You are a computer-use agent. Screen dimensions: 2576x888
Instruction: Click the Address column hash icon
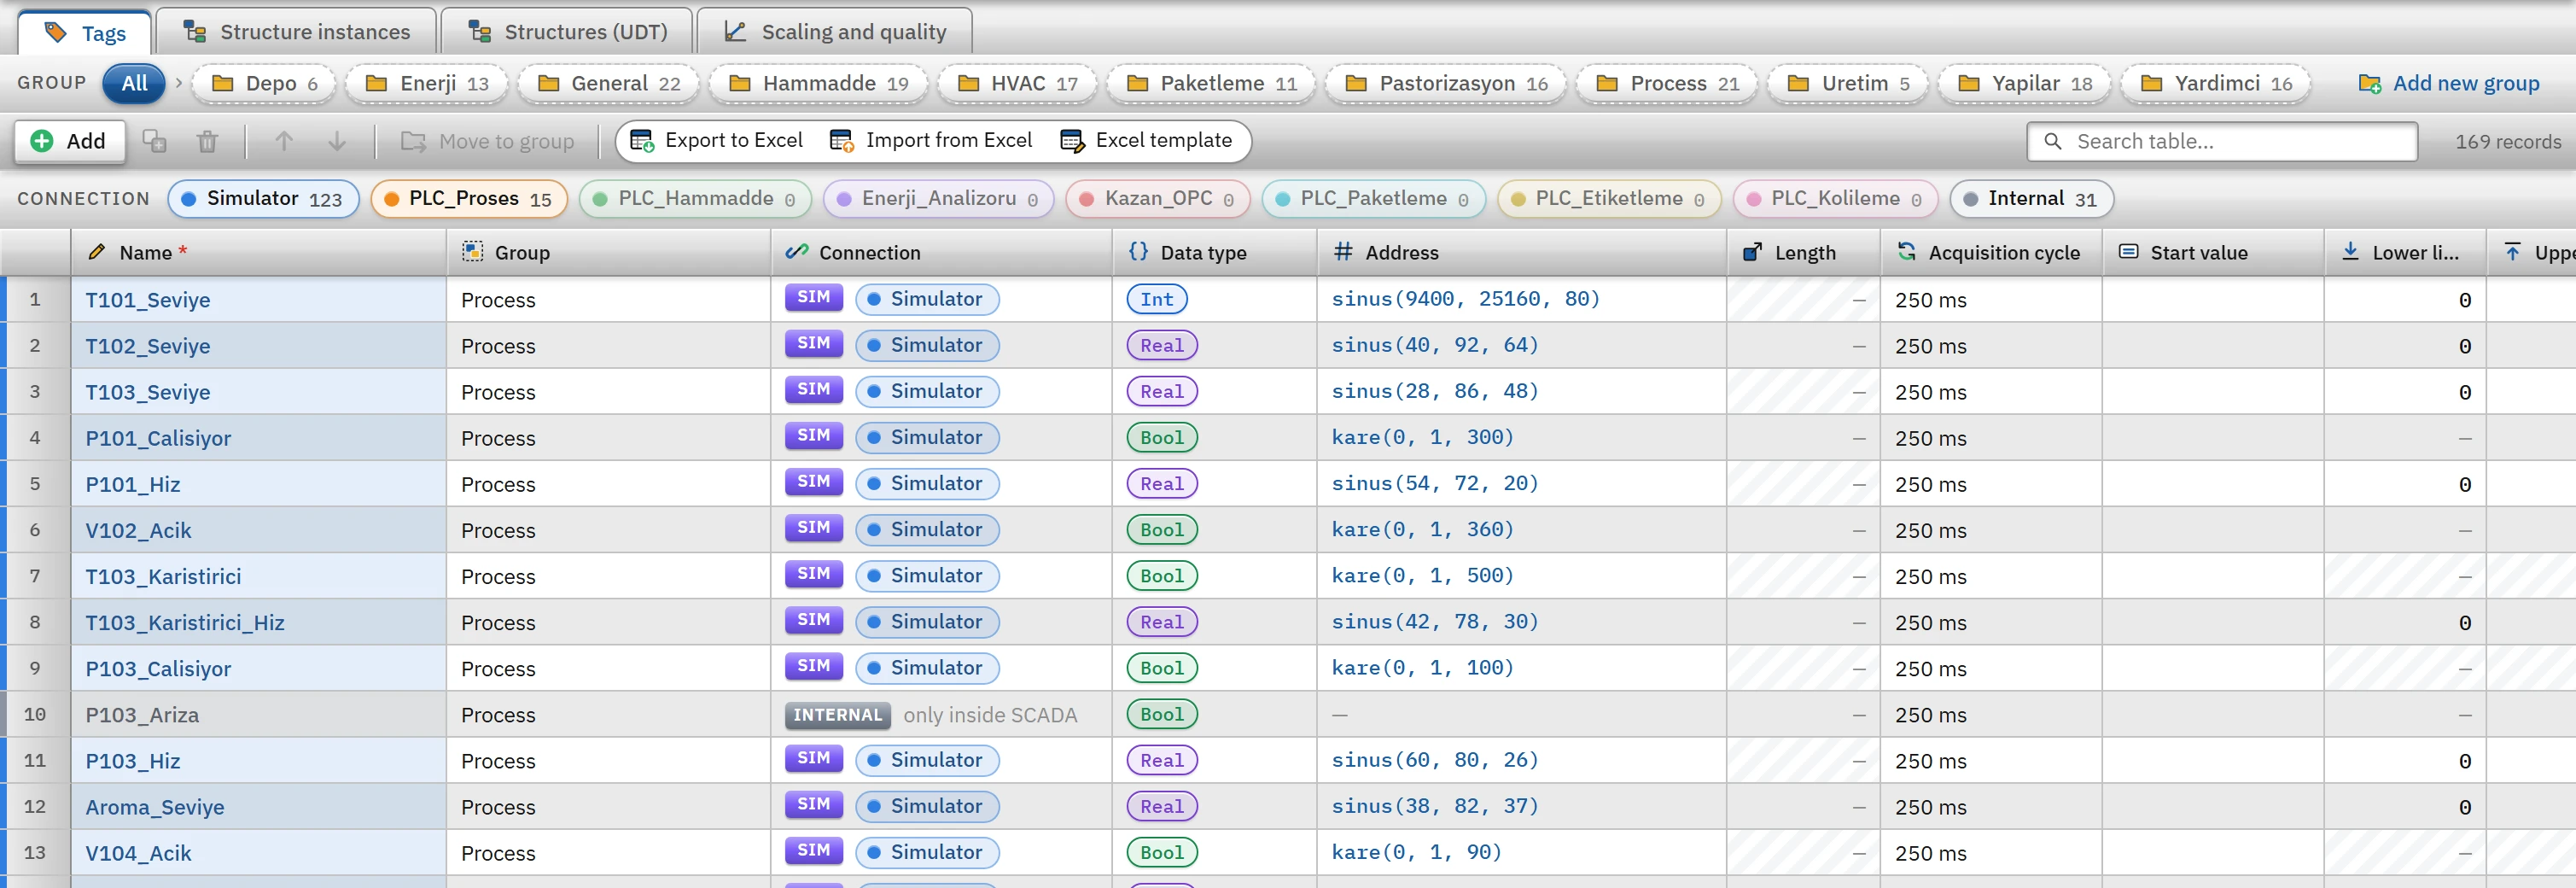(x=1343, y=252)
